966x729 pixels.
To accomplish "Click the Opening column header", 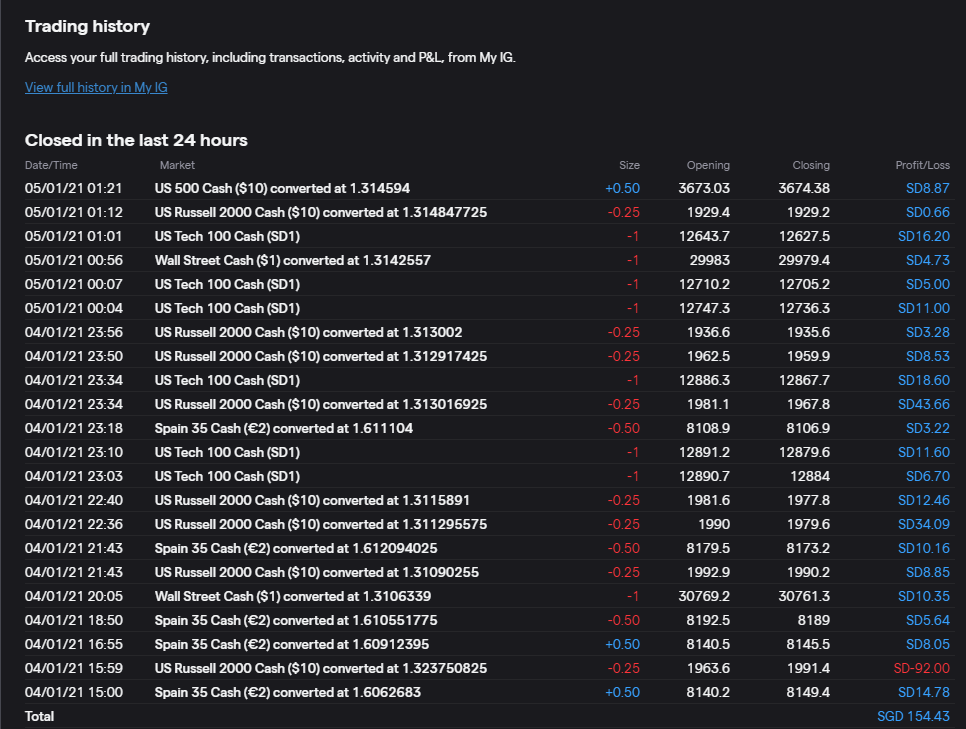I will point(708,165).
